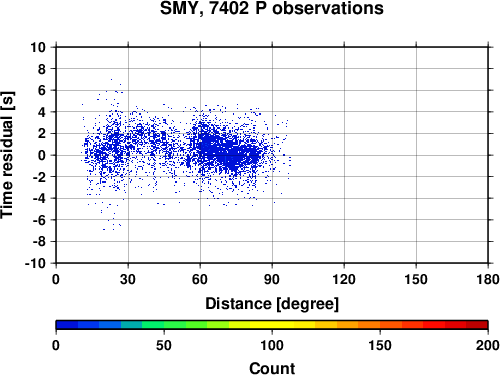The width and height of the screenshot is (500, 375).
Task: Pick the dark red colorbar segment at 200
Action: (477, 325)
